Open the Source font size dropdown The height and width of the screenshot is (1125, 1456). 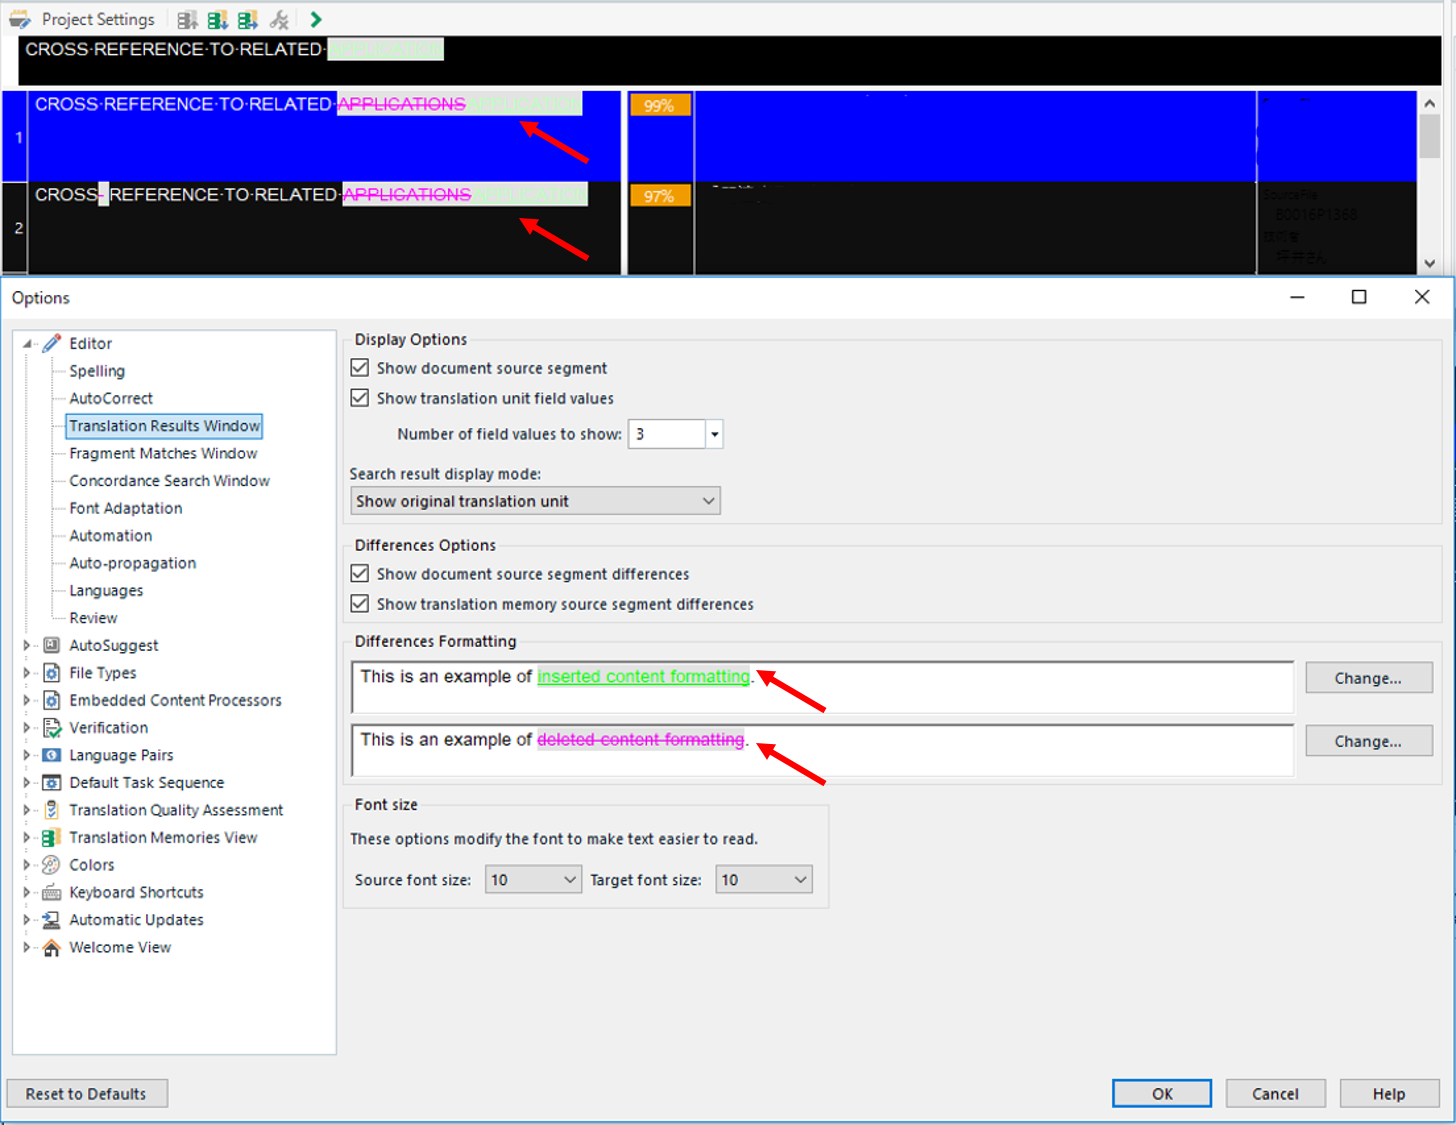click(532, 880)
